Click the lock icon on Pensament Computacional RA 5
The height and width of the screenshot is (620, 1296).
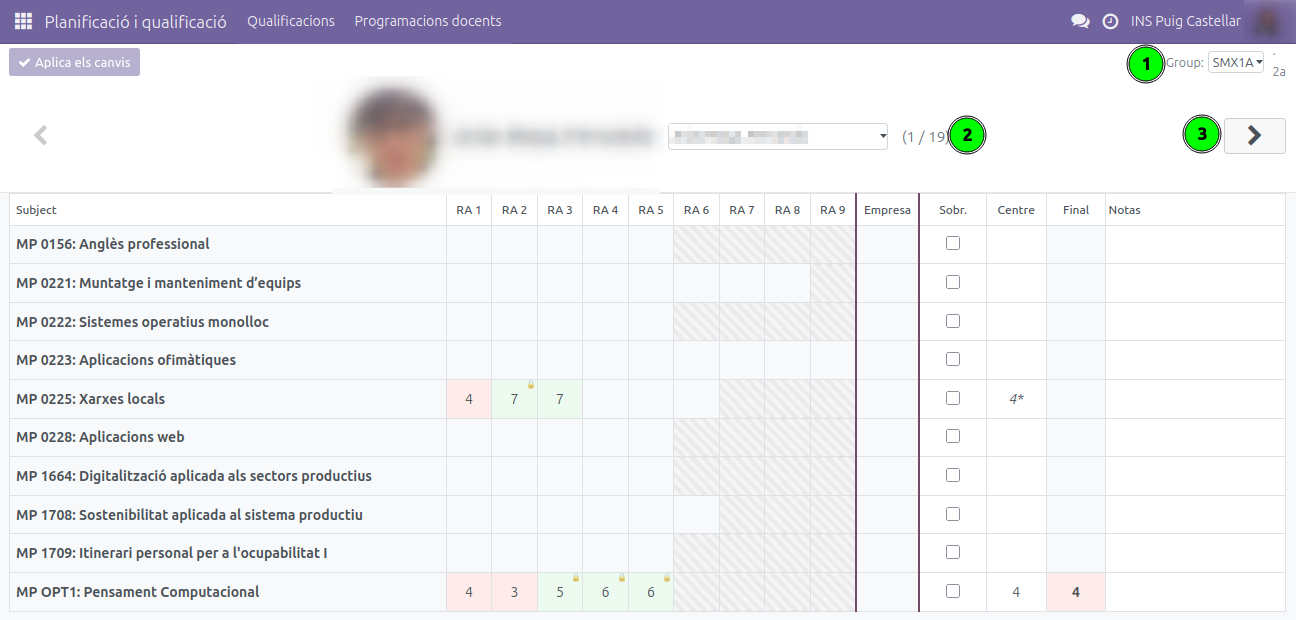[667, 578]
